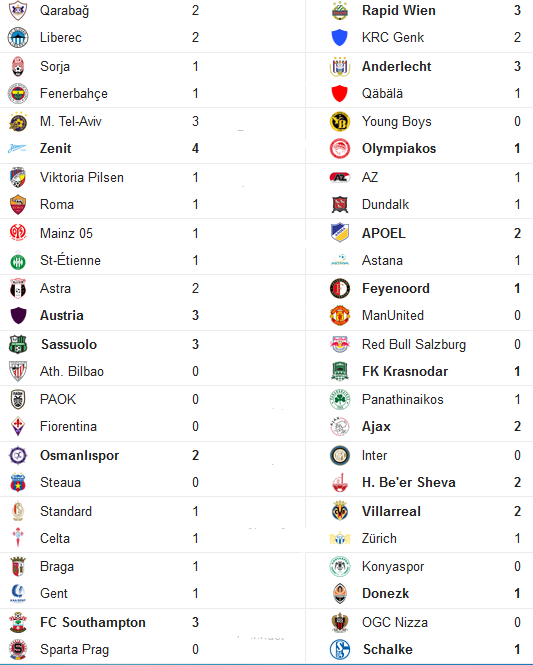Click the Inter club crest icon
This screenshot has width=533, height=665.
click(340, 455)
